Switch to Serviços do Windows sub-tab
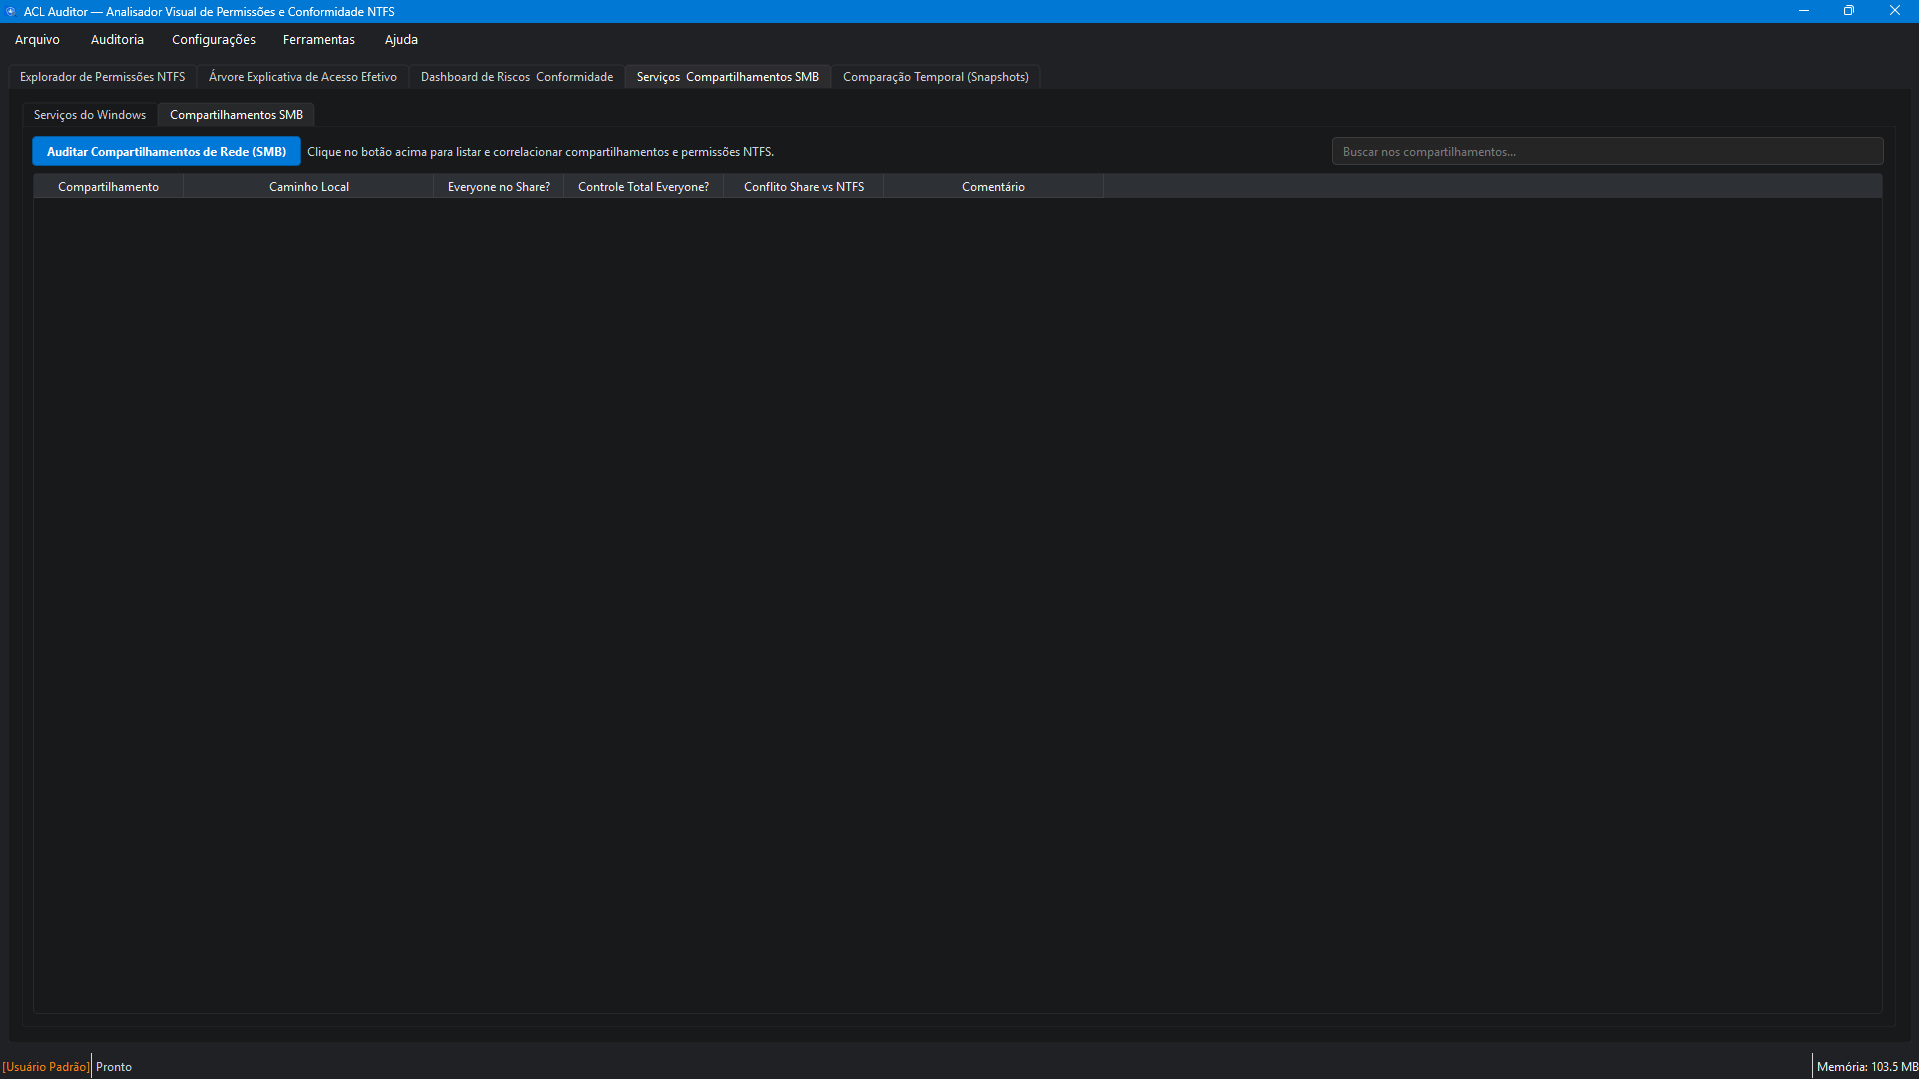 pyautogui.click(x=90, y=115)
